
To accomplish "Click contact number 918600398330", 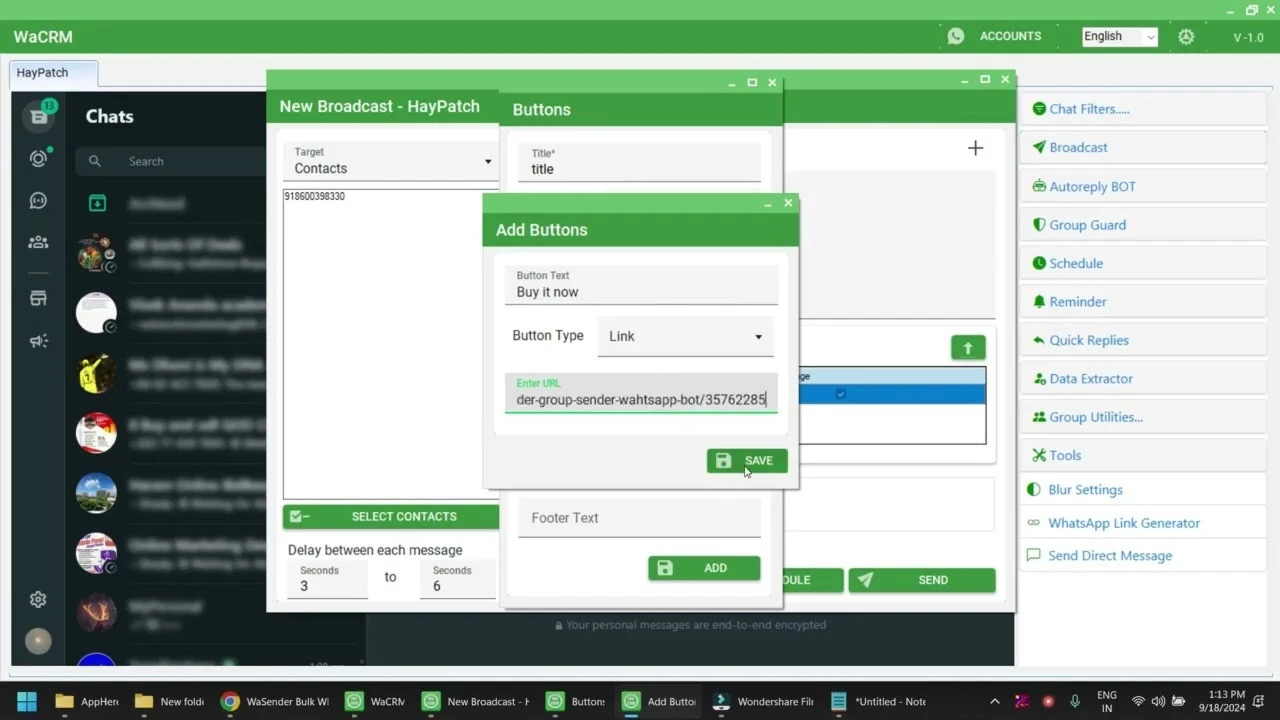I will pos(314,197).
